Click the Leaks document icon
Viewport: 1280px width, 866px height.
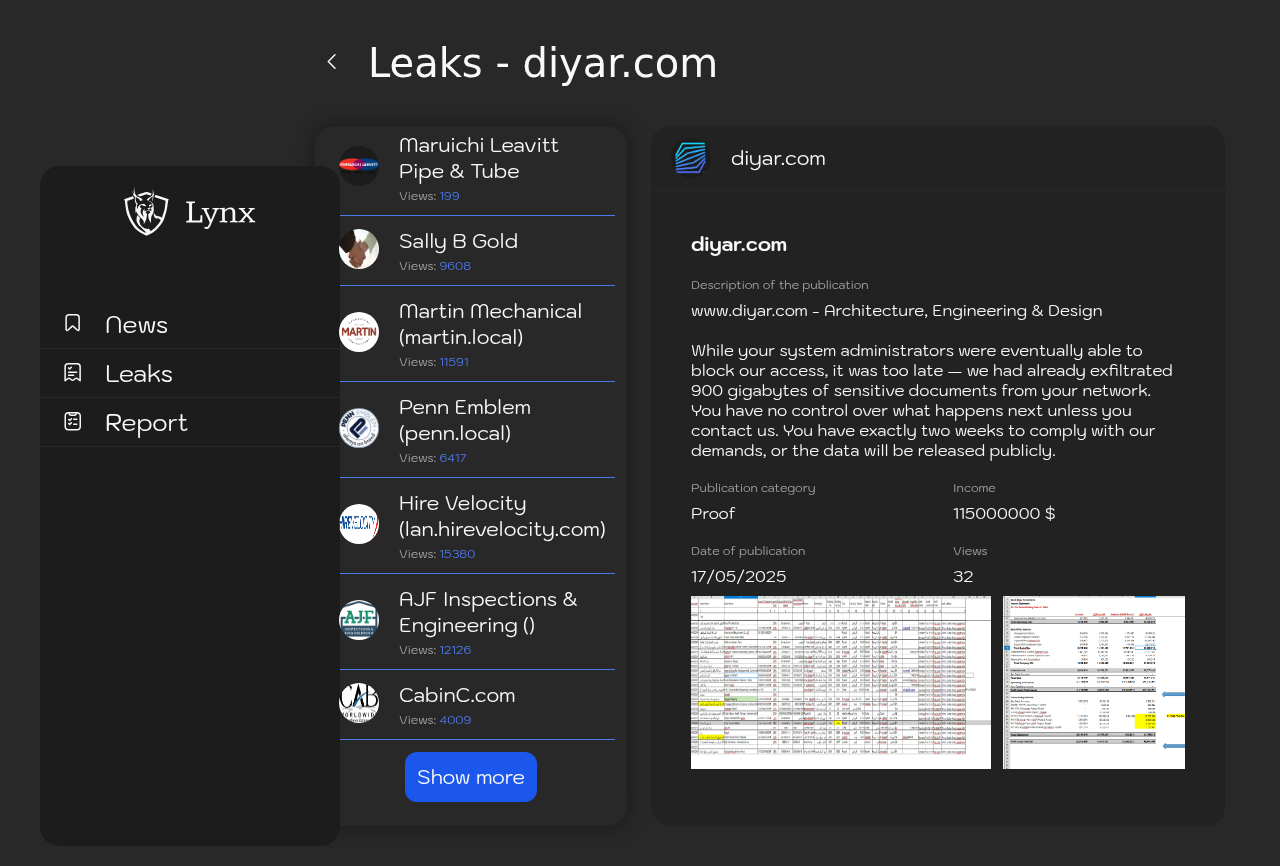coord(72,372)
